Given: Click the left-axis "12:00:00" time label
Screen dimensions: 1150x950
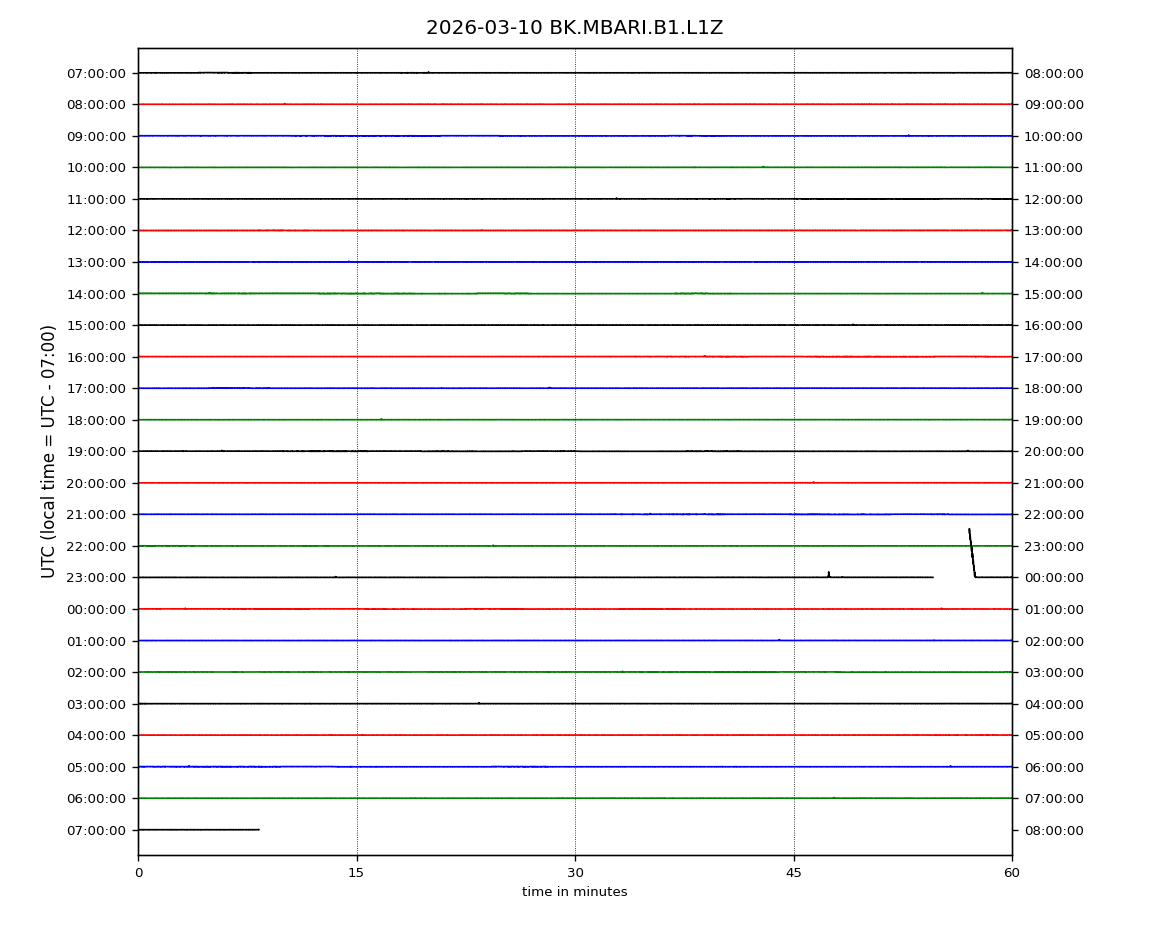Looking at the screenshot, I should pyautogui.click(x=97, y=231).
